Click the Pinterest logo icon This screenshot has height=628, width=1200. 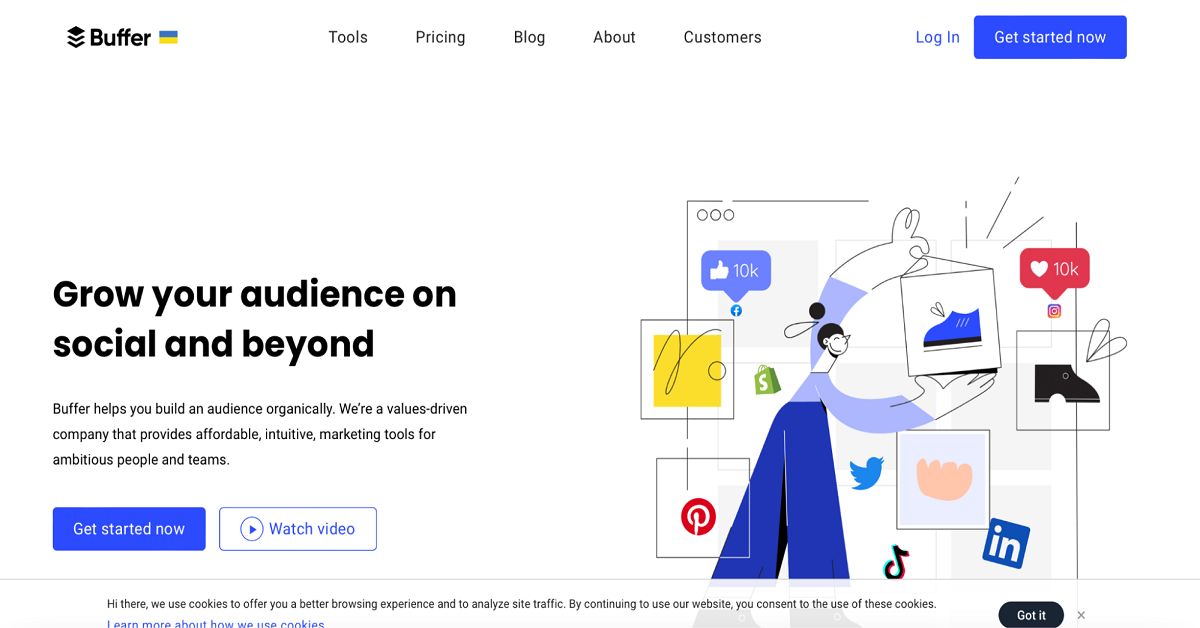click(x=699, y=516)
